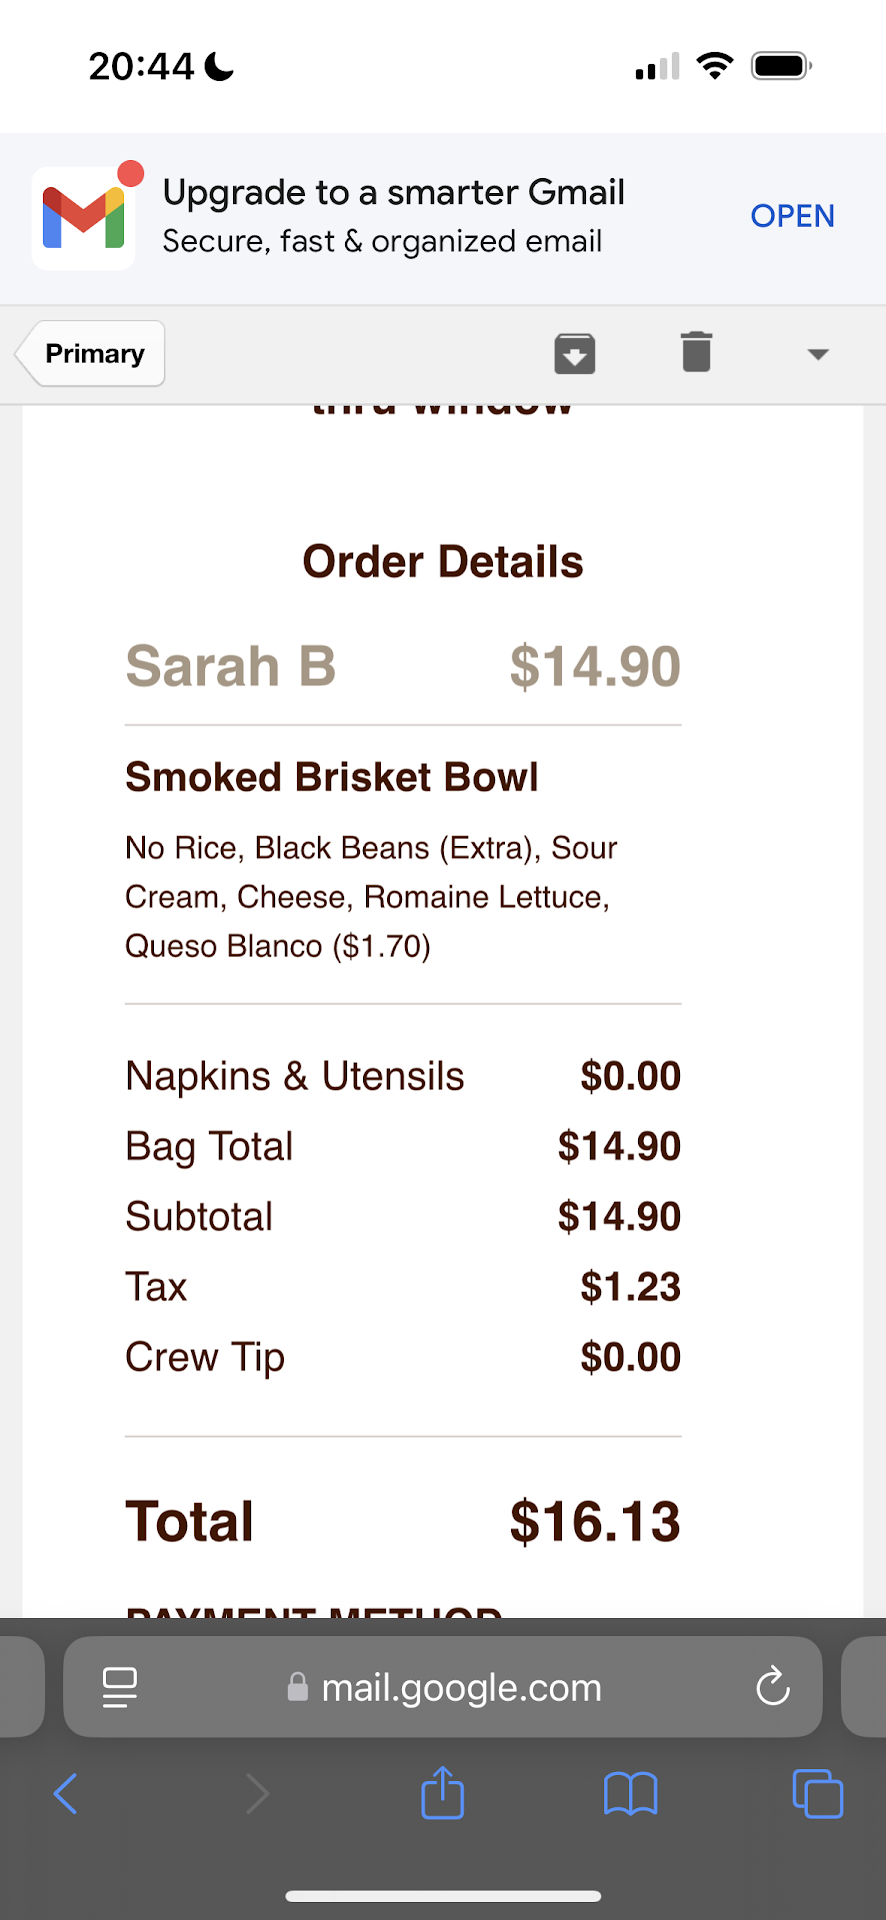Tap the home indicator bar
Viewport: 886px width, 1920px height.
tap(443, 1896)
